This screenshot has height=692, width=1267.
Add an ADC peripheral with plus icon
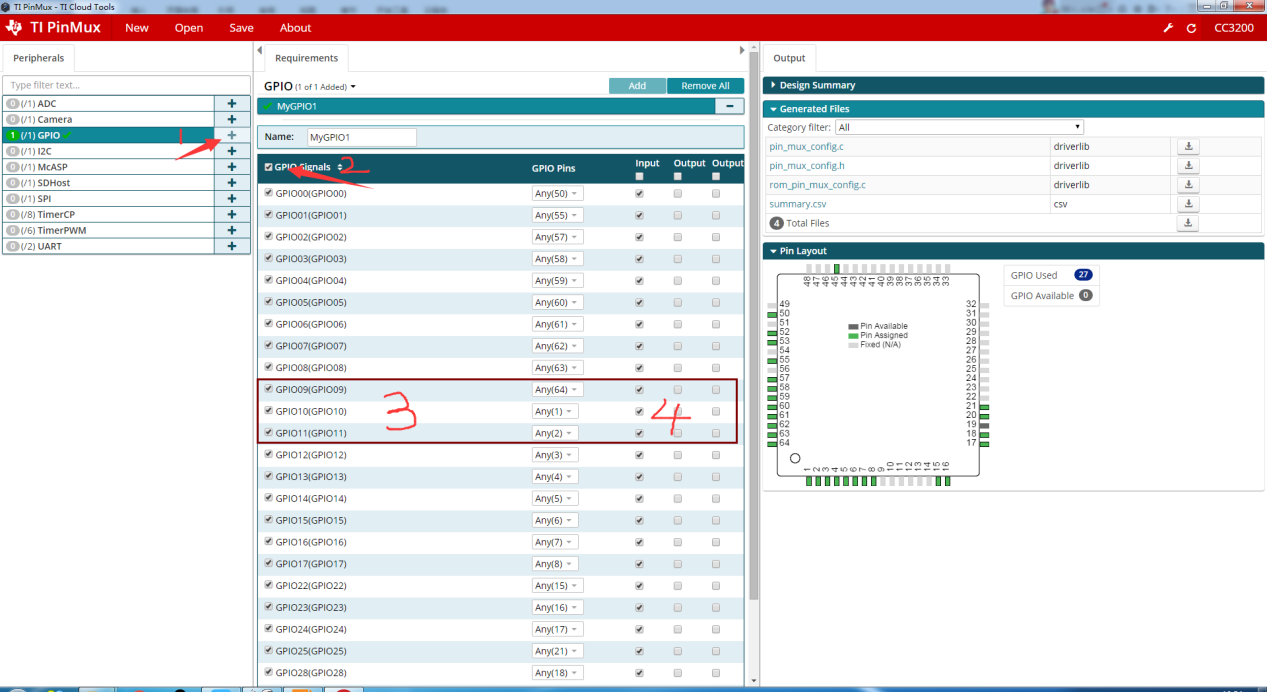click(x=232, y=103)
